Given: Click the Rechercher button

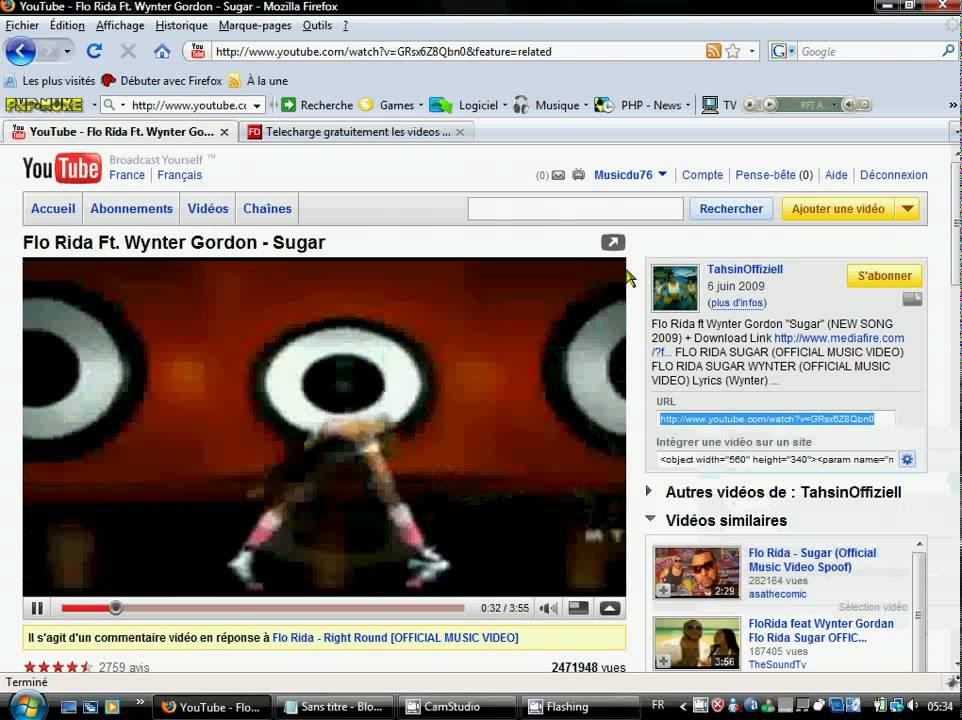Looking at the screenshot, I should [x=731, y=209].
